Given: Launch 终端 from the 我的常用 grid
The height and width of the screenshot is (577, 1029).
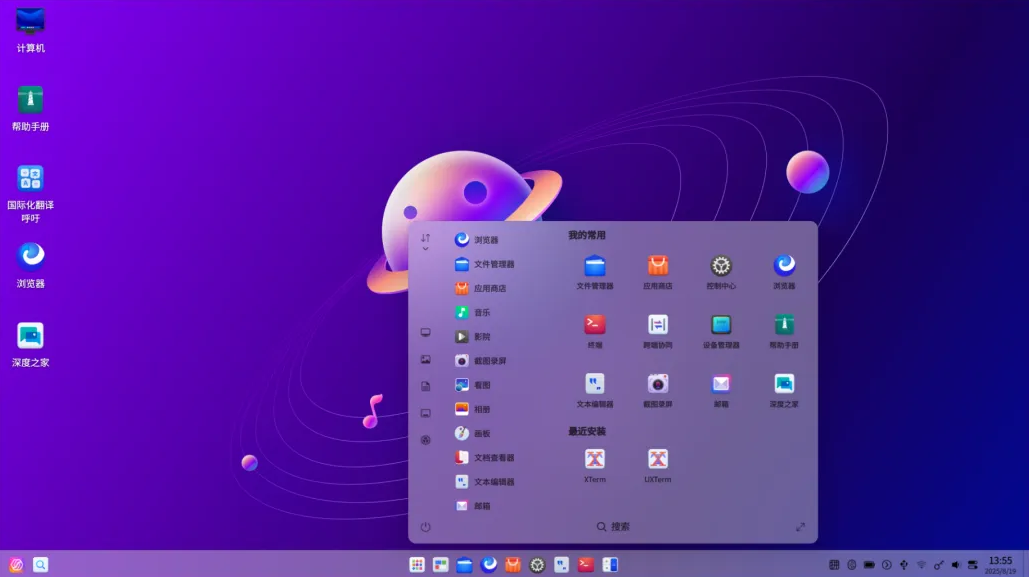Looking at the screenshot, I should pos(595,331).
